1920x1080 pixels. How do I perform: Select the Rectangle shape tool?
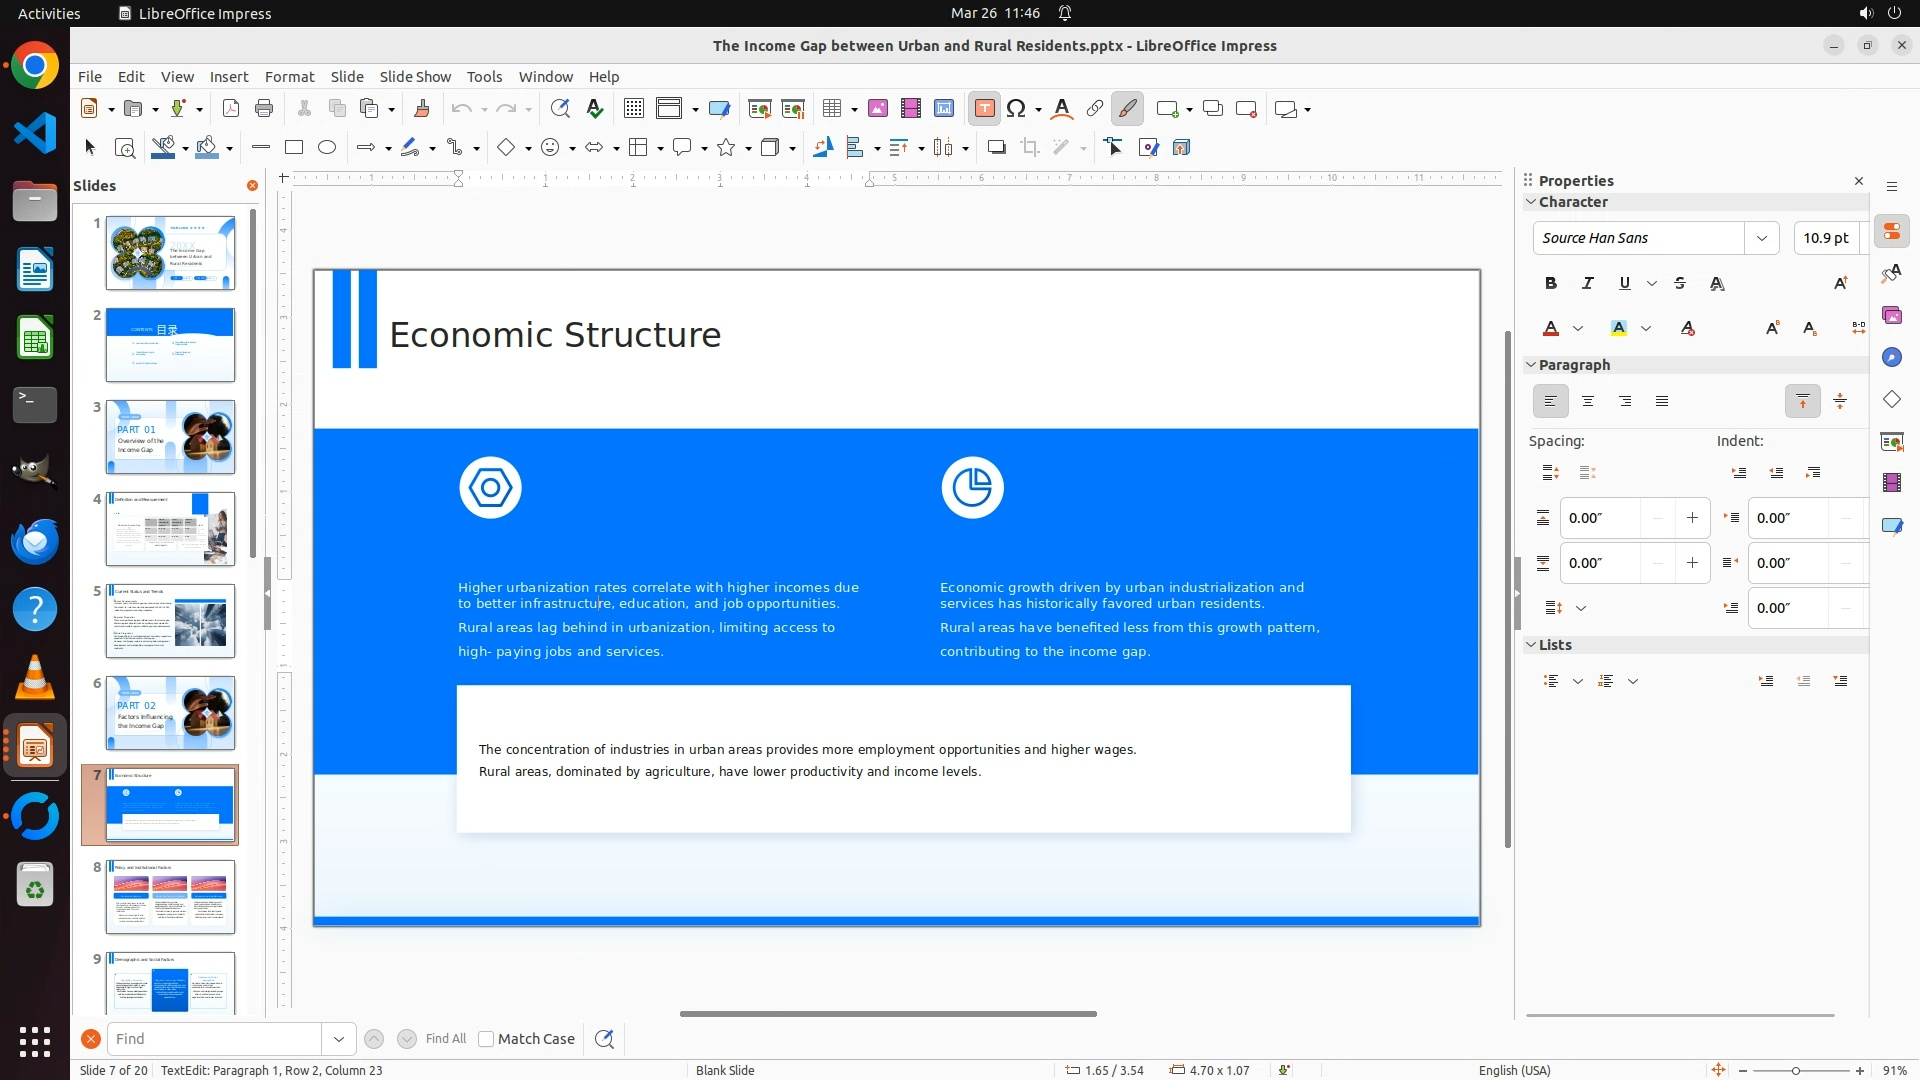(294, 148)
